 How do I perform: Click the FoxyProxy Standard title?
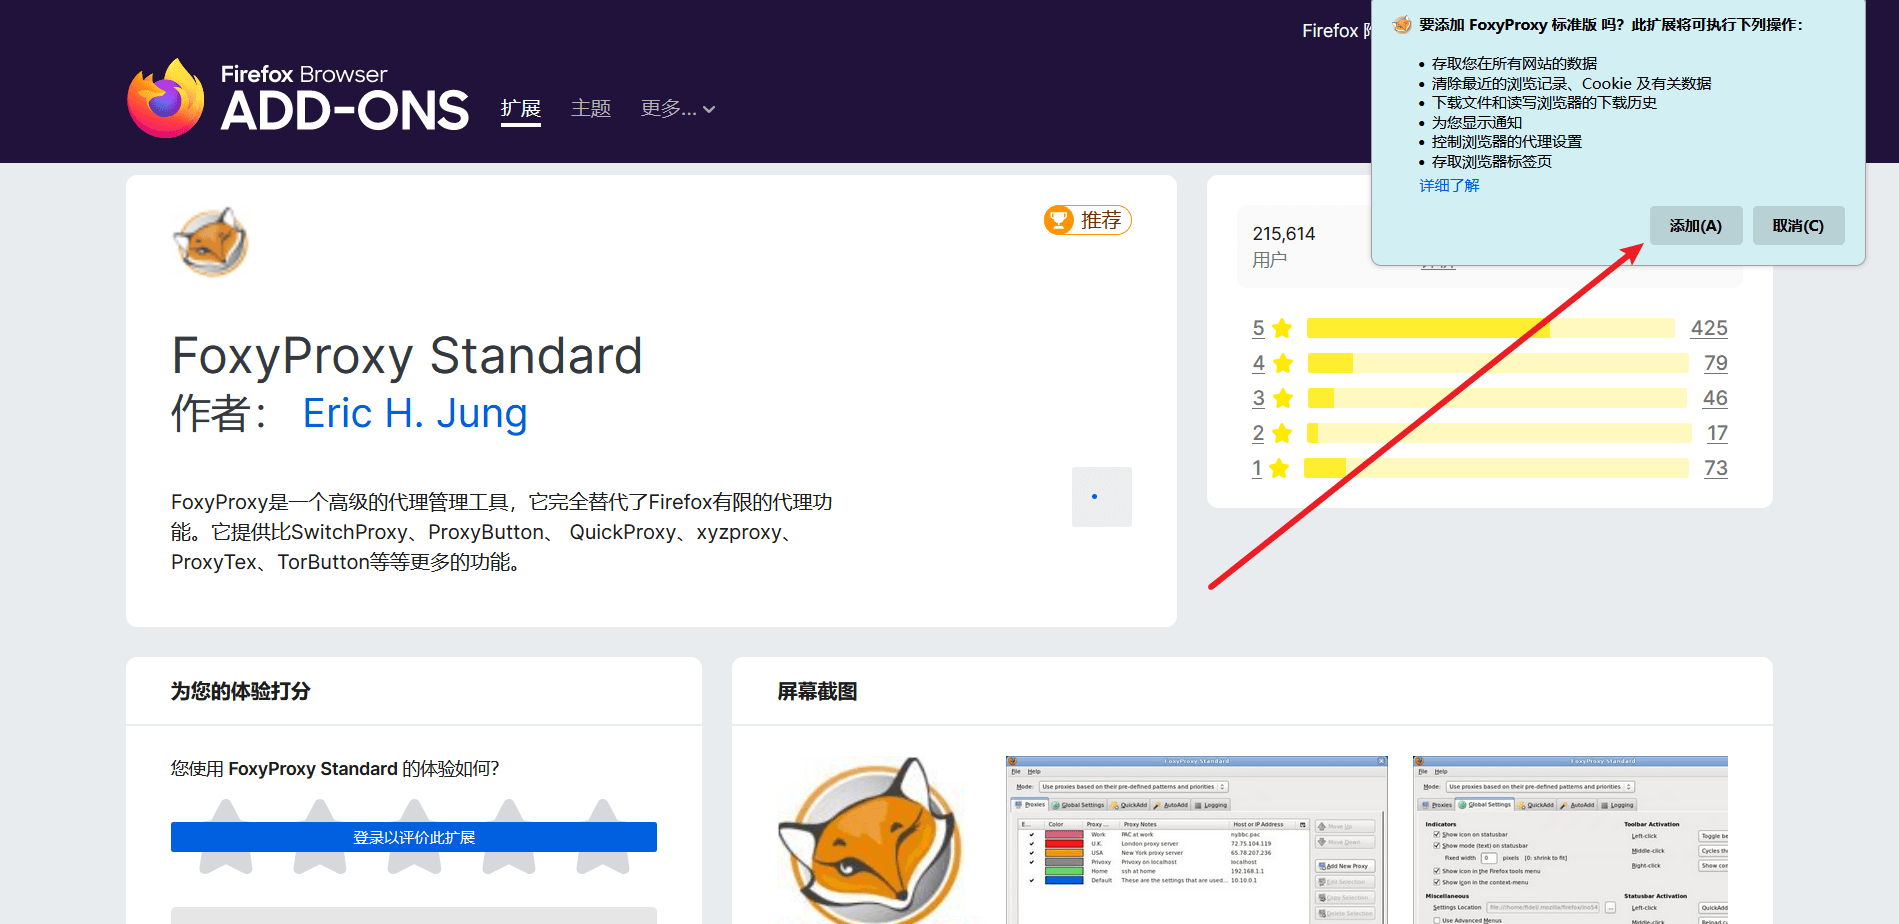pos(407,356)
